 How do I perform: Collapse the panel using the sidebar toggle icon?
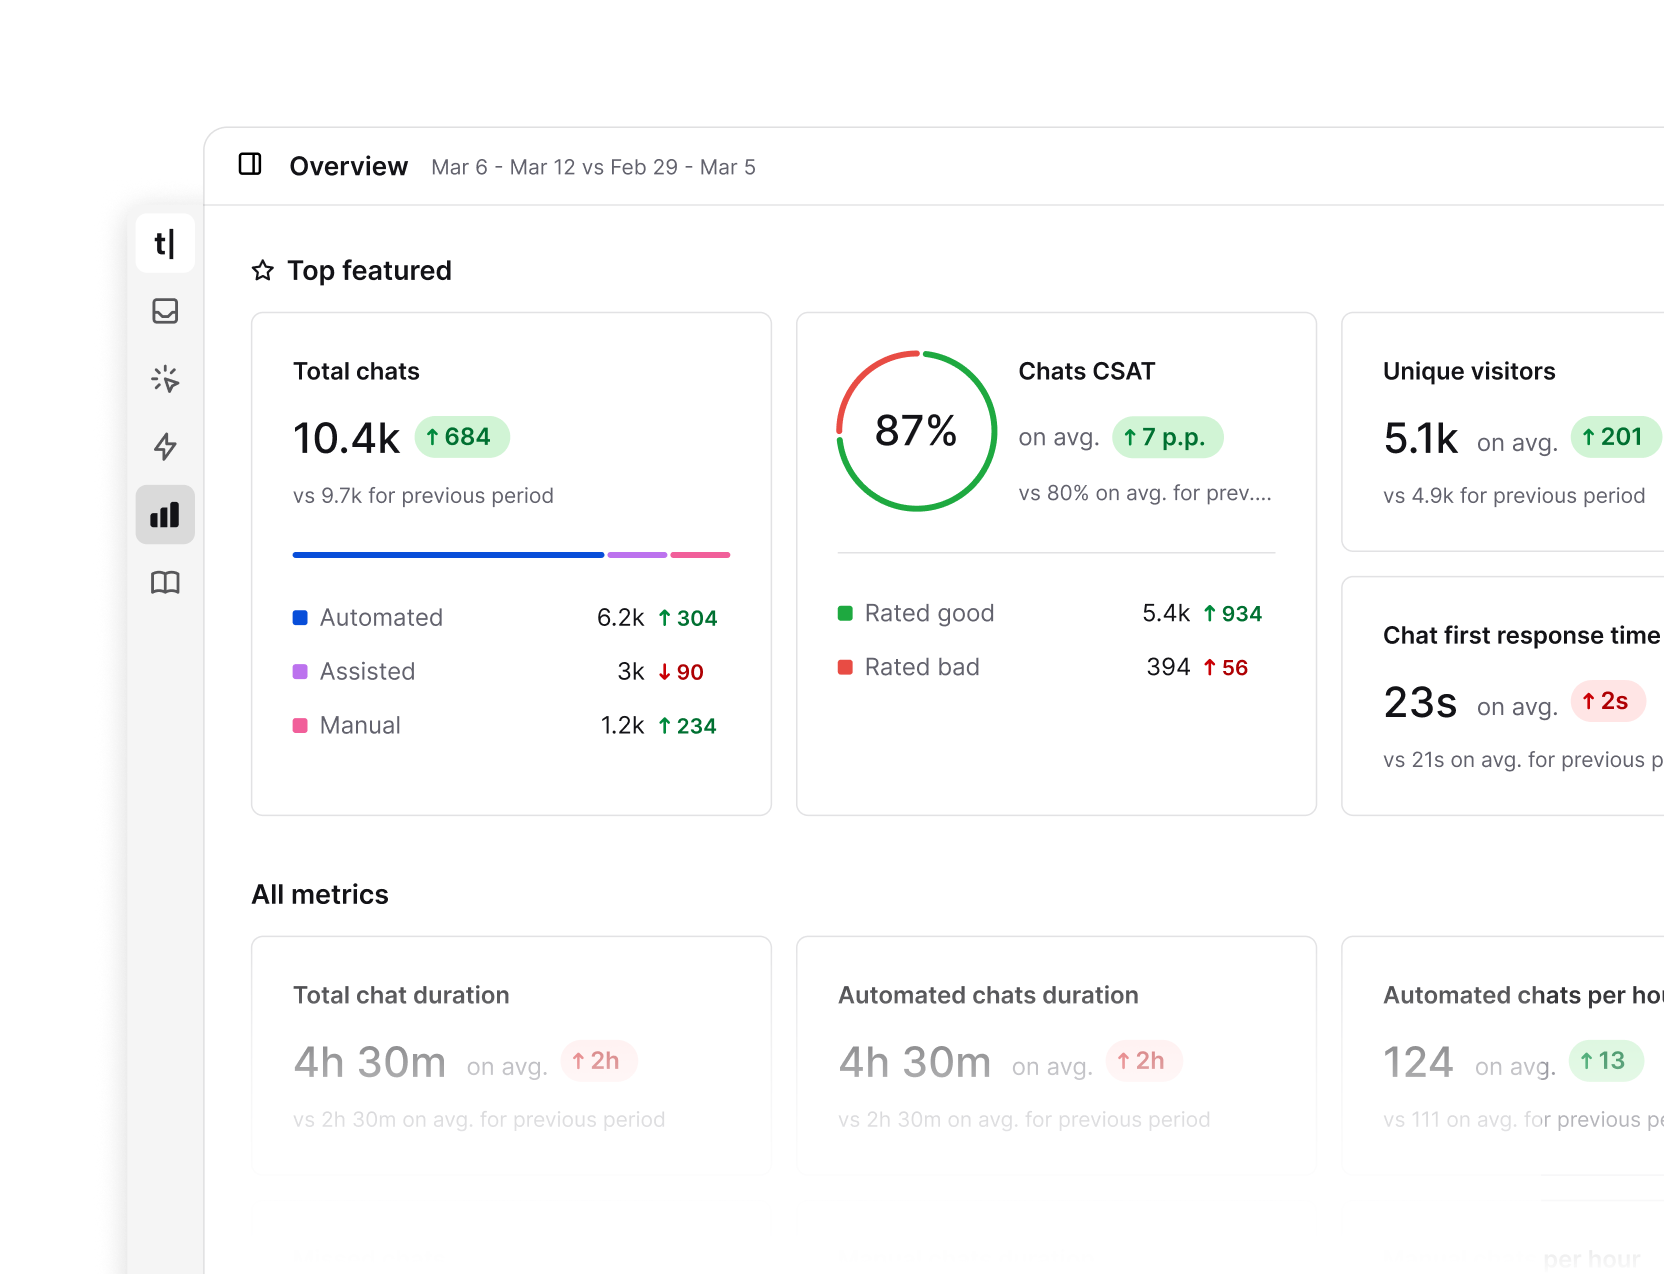point(250,165)
